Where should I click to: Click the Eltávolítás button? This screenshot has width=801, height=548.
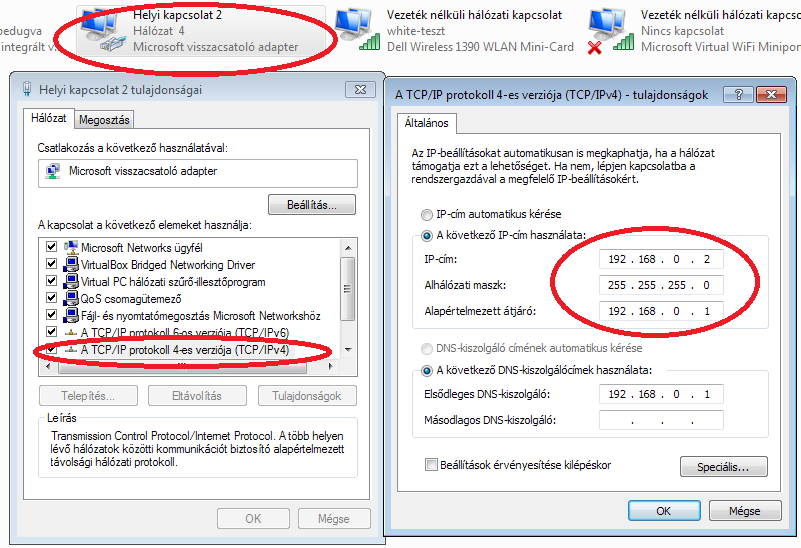(197, 396)
